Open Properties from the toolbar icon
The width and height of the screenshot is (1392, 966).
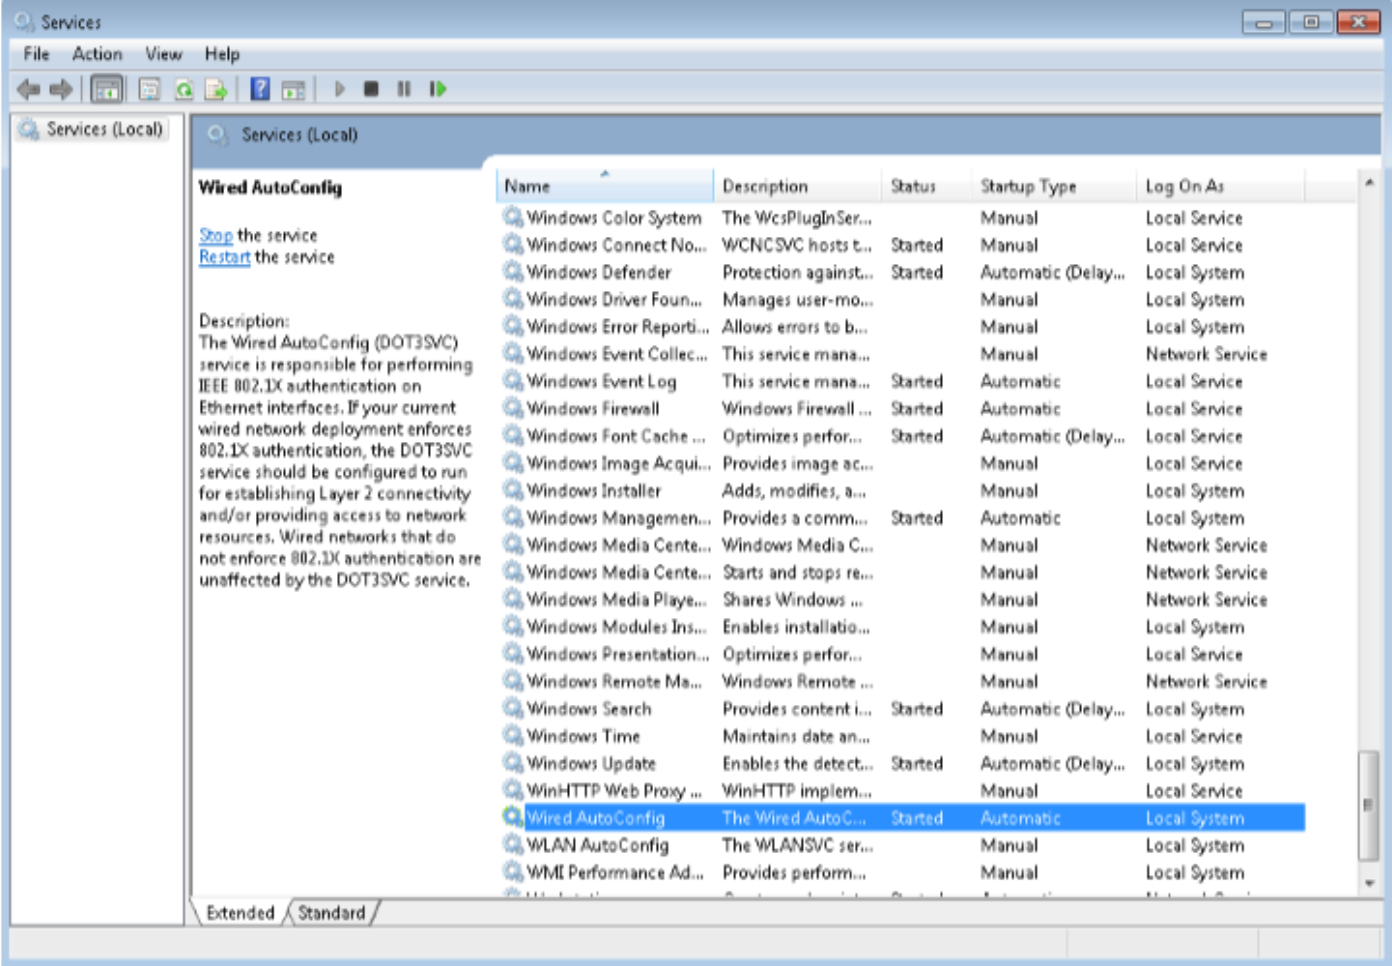point(149,90)
